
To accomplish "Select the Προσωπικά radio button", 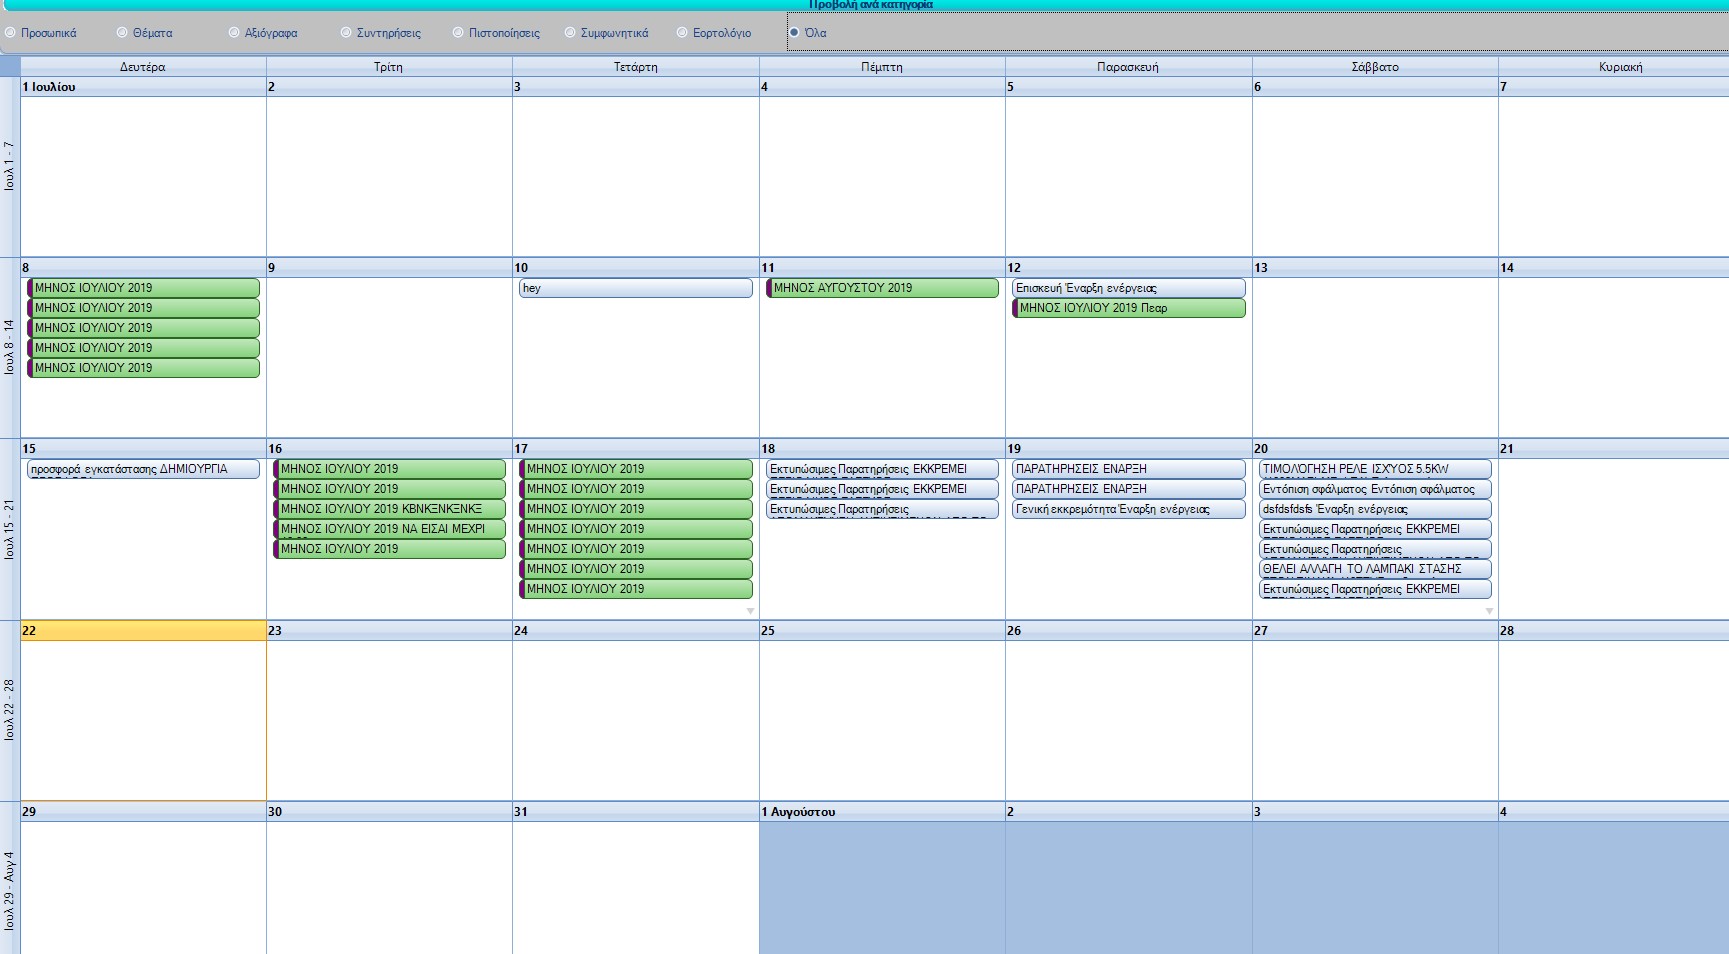I will point(10,33).
